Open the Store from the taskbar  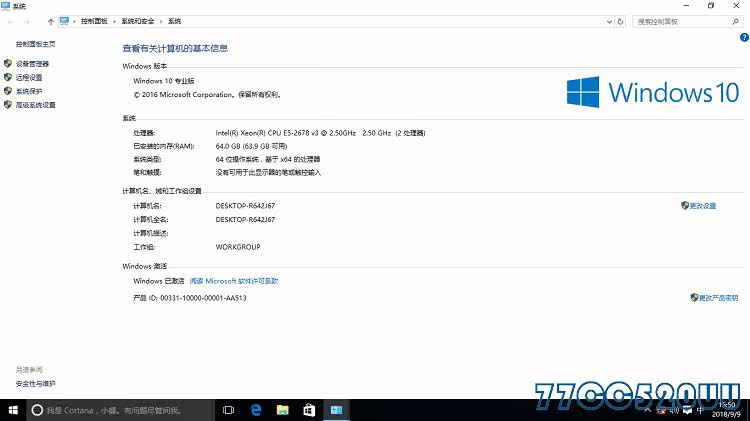(309, 410)
